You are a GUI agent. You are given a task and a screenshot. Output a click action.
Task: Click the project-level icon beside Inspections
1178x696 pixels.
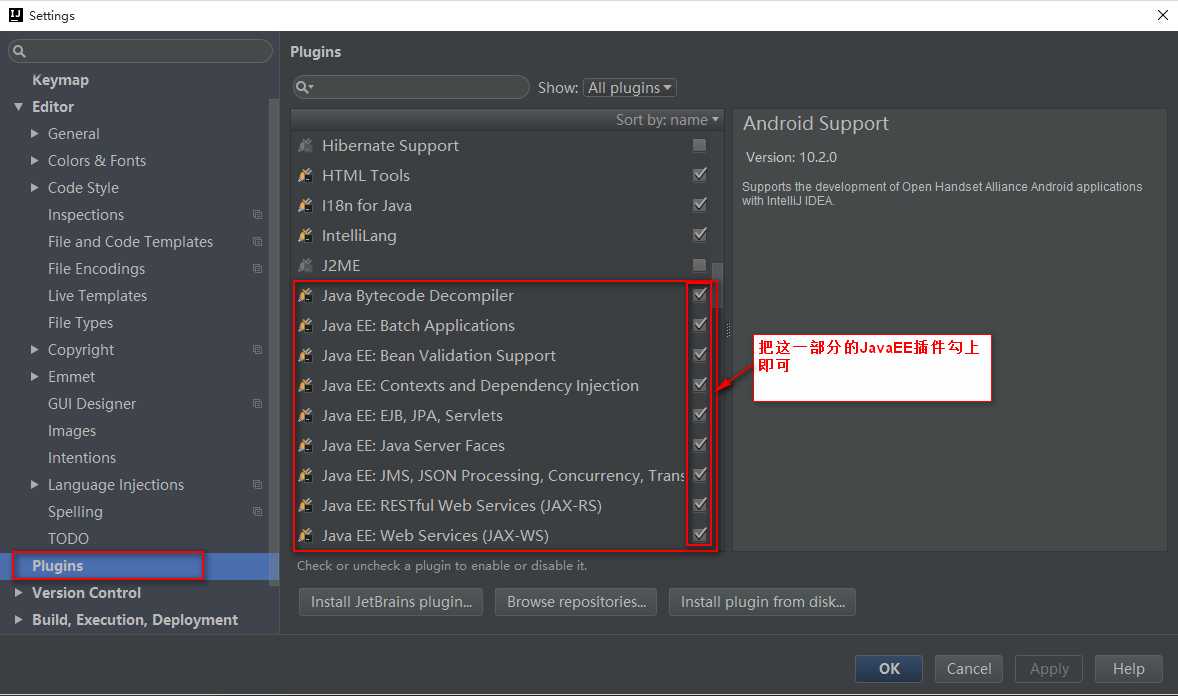tap(257, 215)
